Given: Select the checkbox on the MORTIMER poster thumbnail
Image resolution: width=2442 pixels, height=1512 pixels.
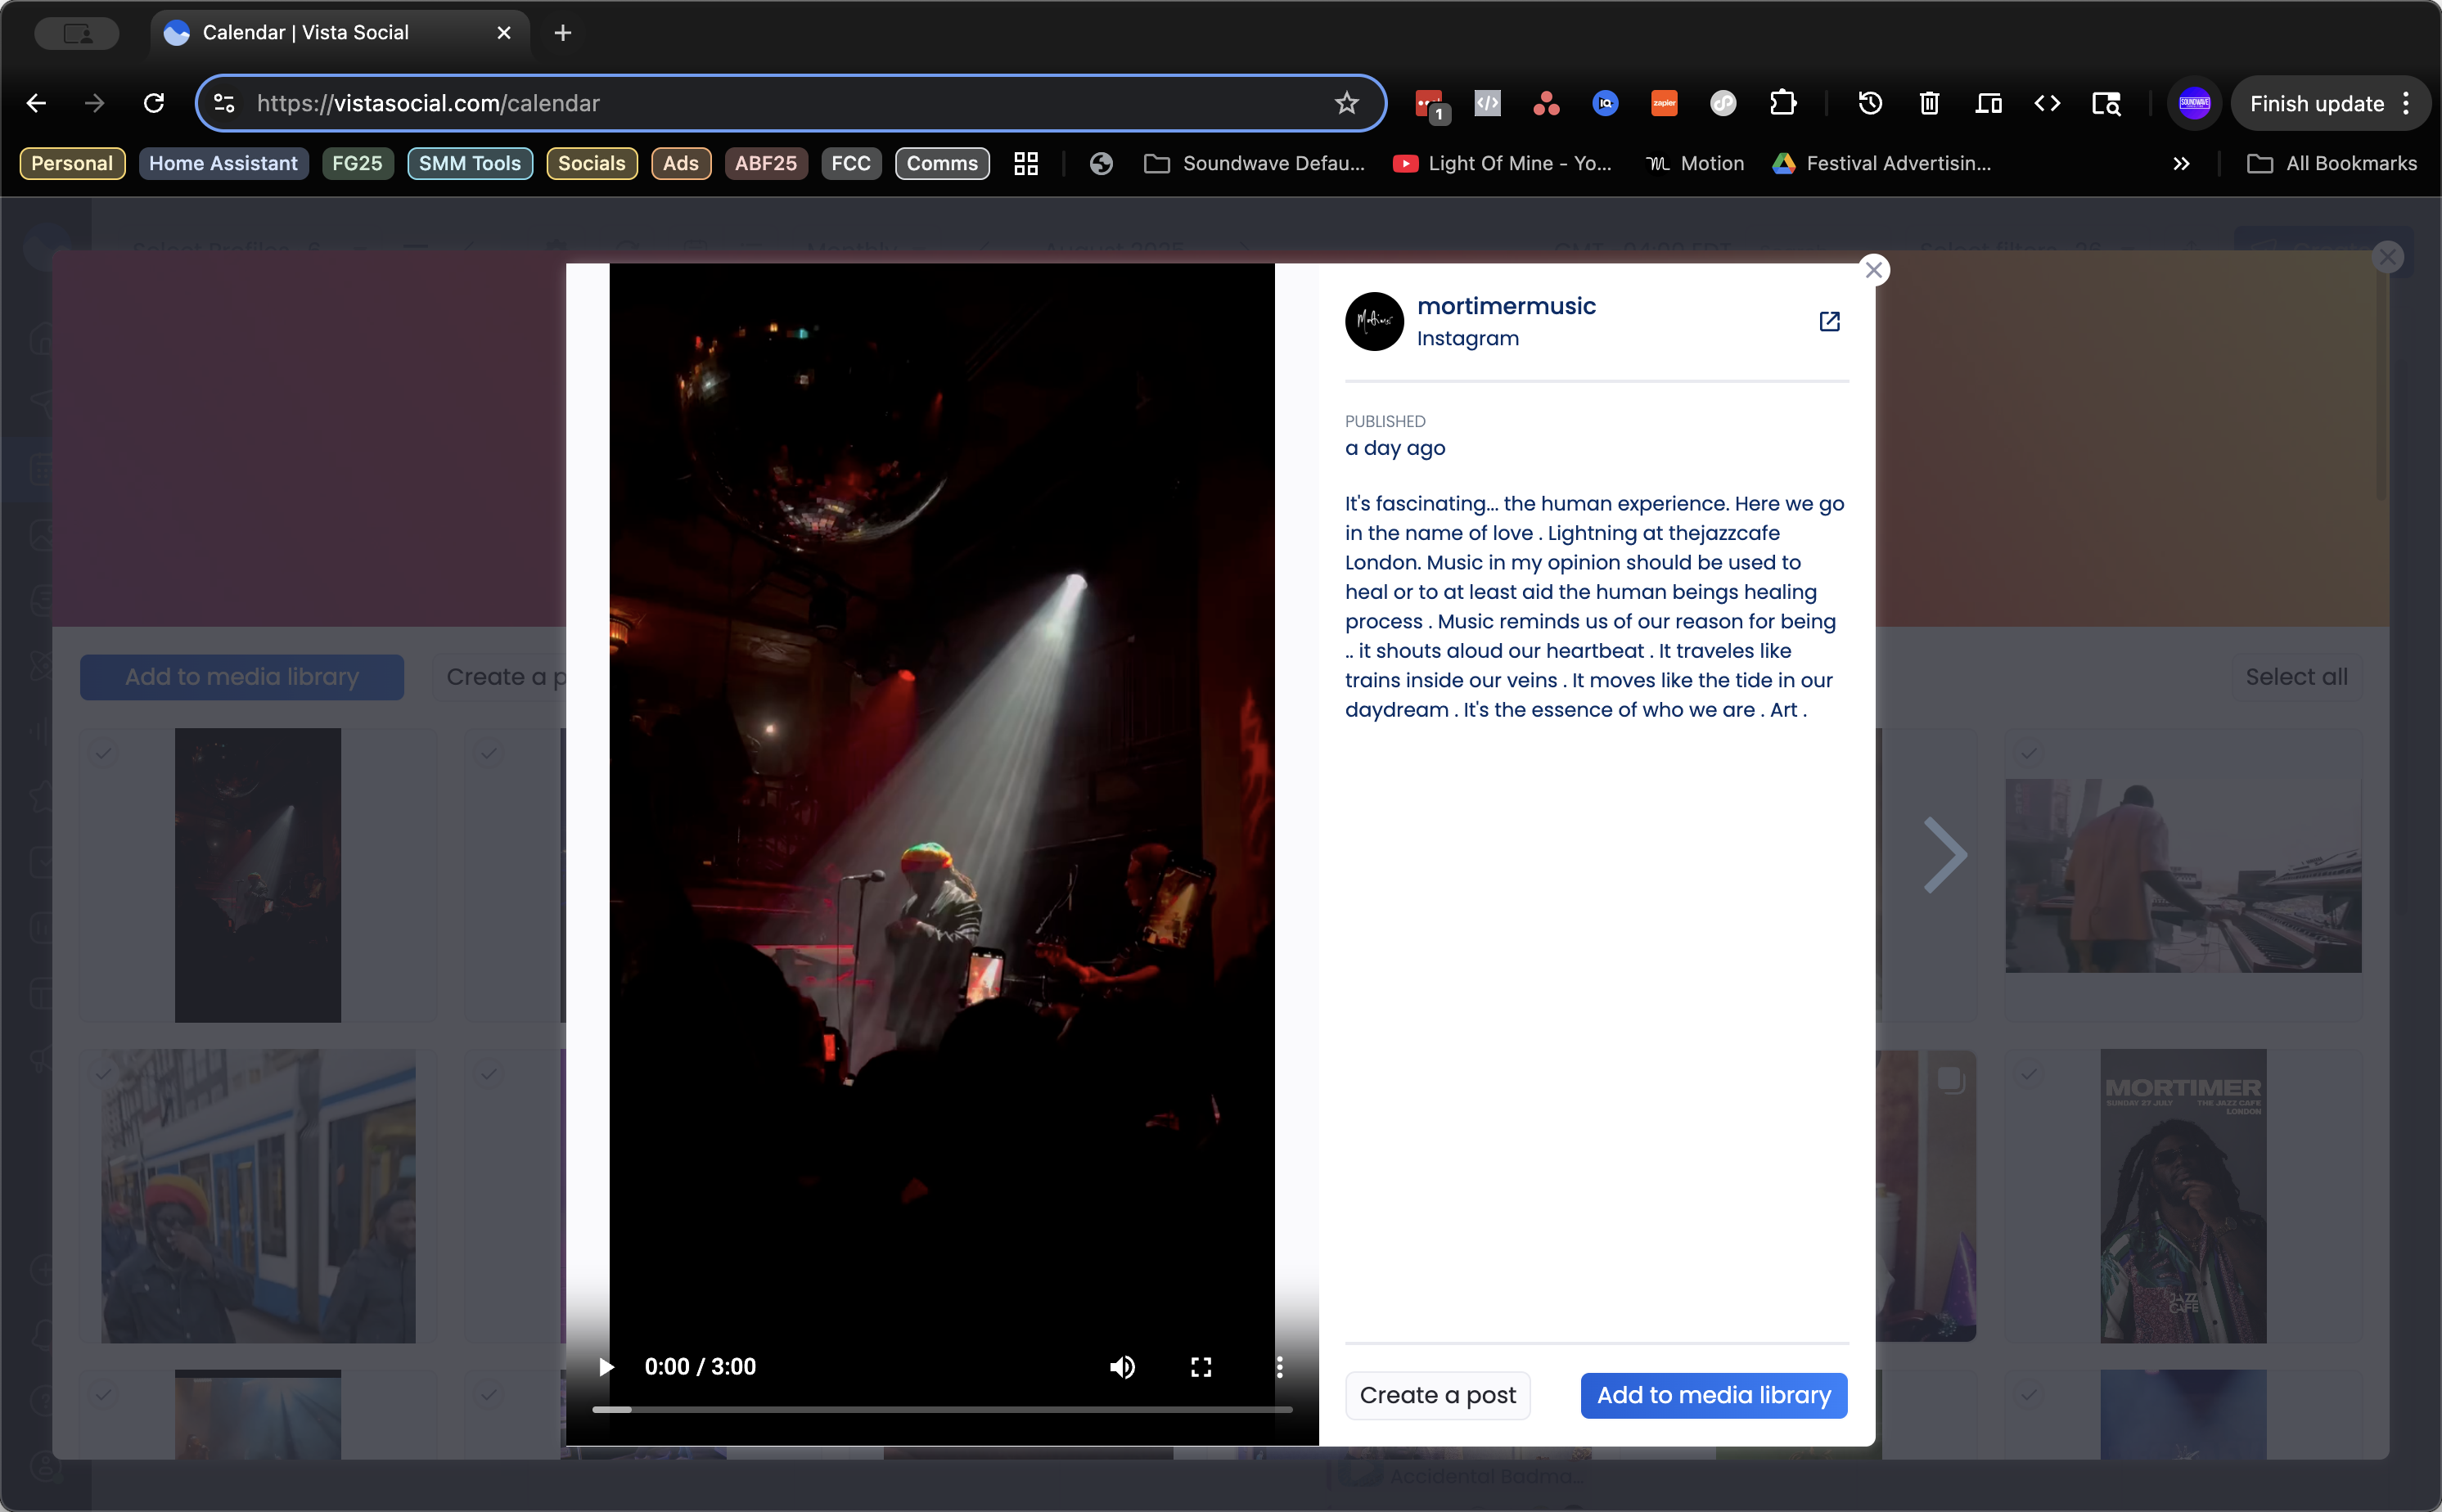Looking at the screenshot, I should (x=2028, y=1073).
